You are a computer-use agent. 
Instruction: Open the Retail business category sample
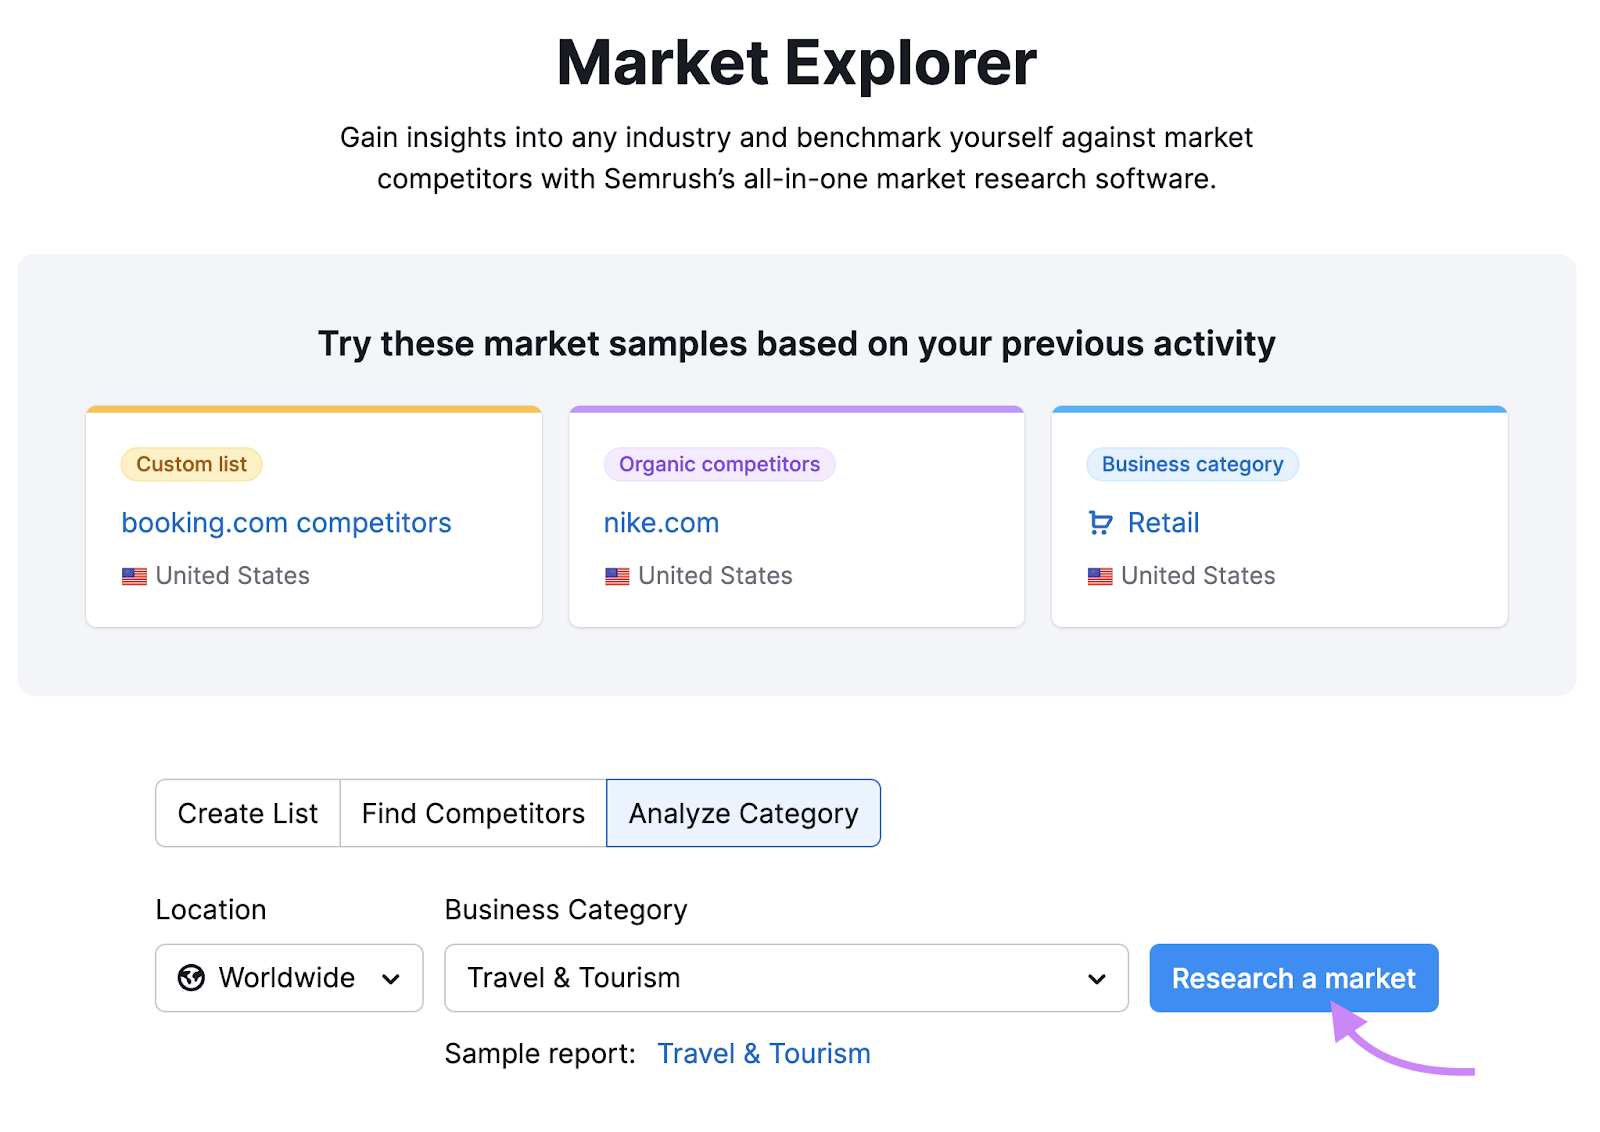[x=1162, y=523]
